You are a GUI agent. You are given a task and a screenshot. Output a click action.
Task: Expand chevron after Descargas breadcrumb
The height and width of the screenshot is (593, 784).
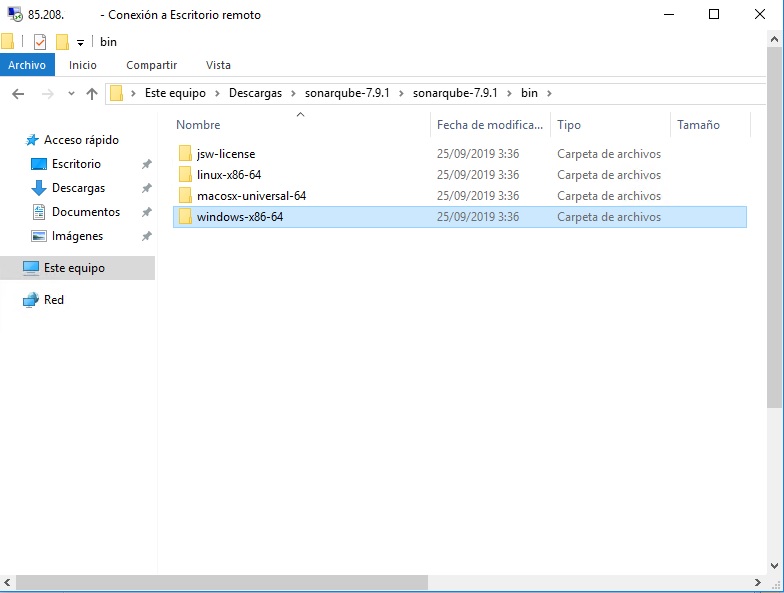coord(293,93)
